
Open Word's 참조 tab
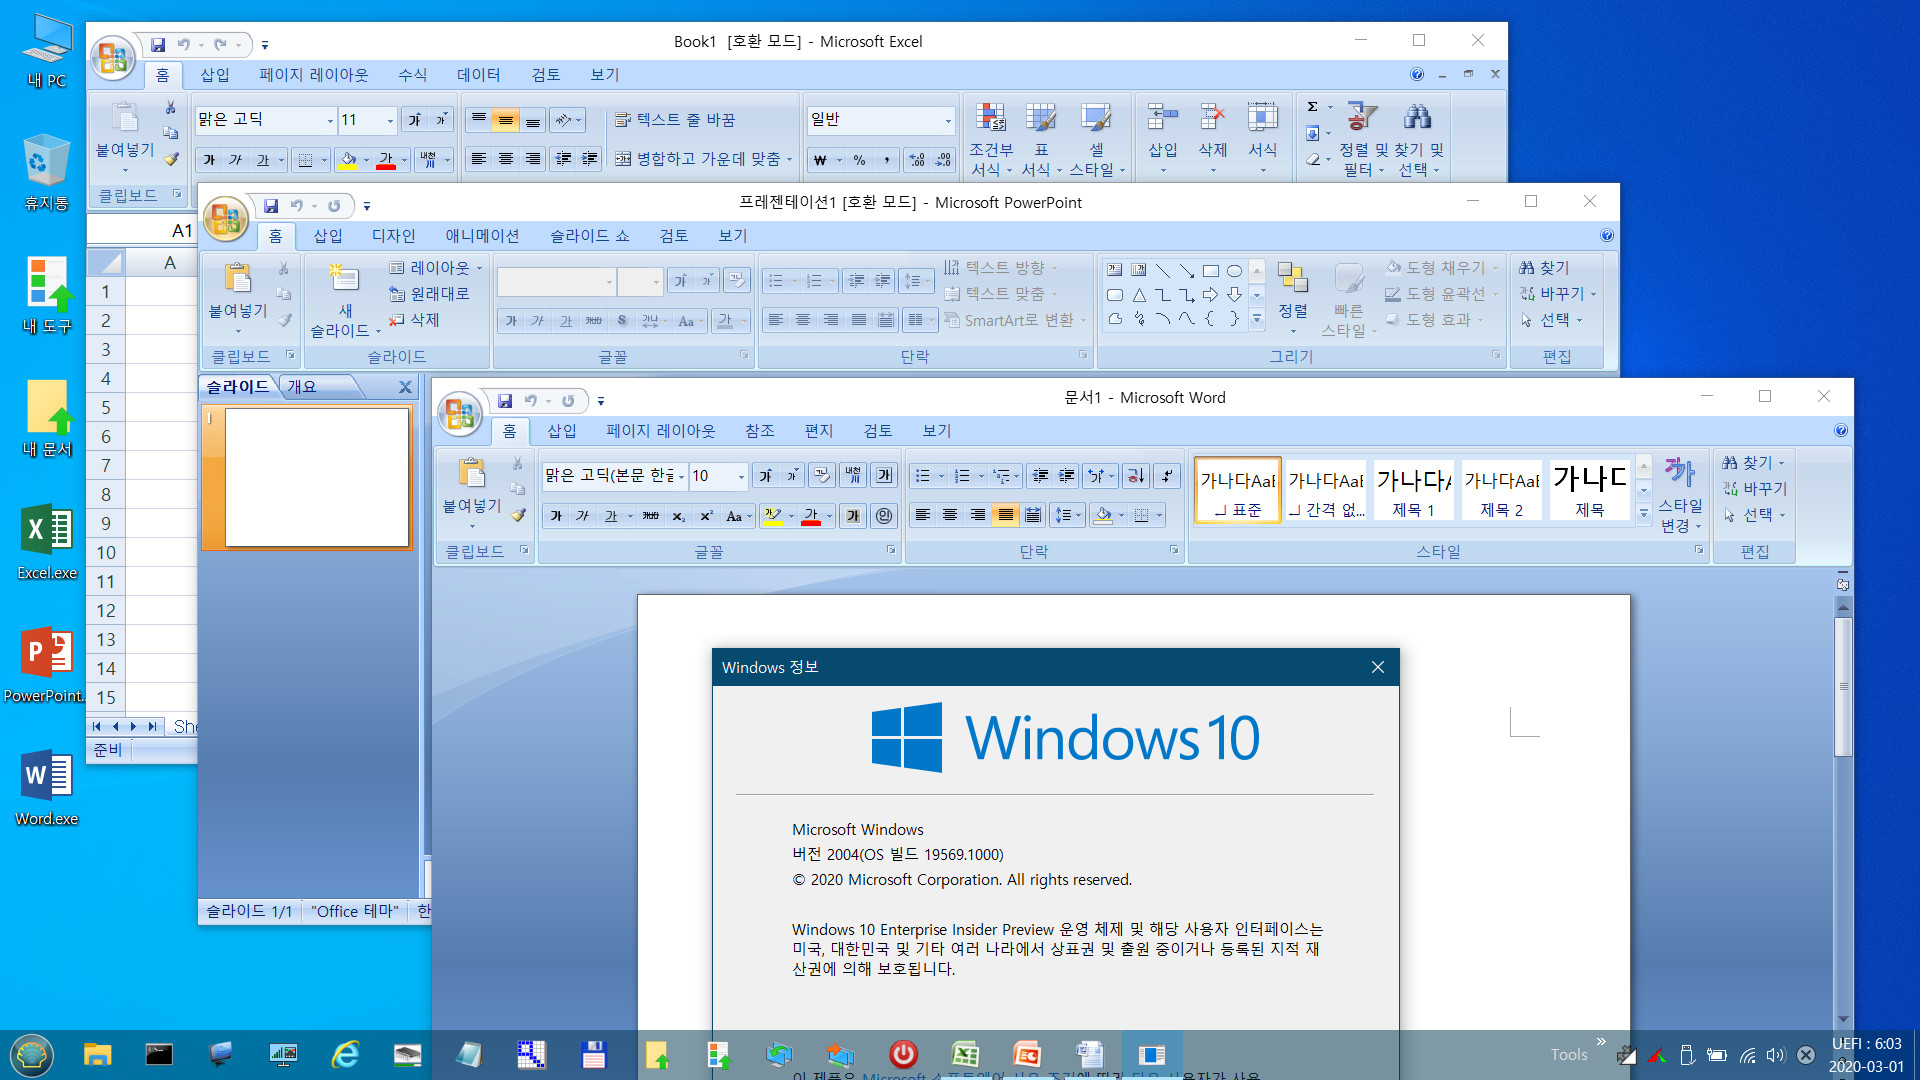tap(760, 431)
